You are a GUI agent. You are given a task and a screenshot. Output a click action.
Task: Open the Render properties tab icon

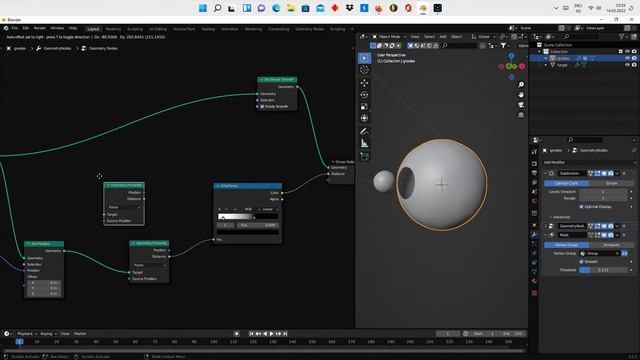[x=534, y=164]
